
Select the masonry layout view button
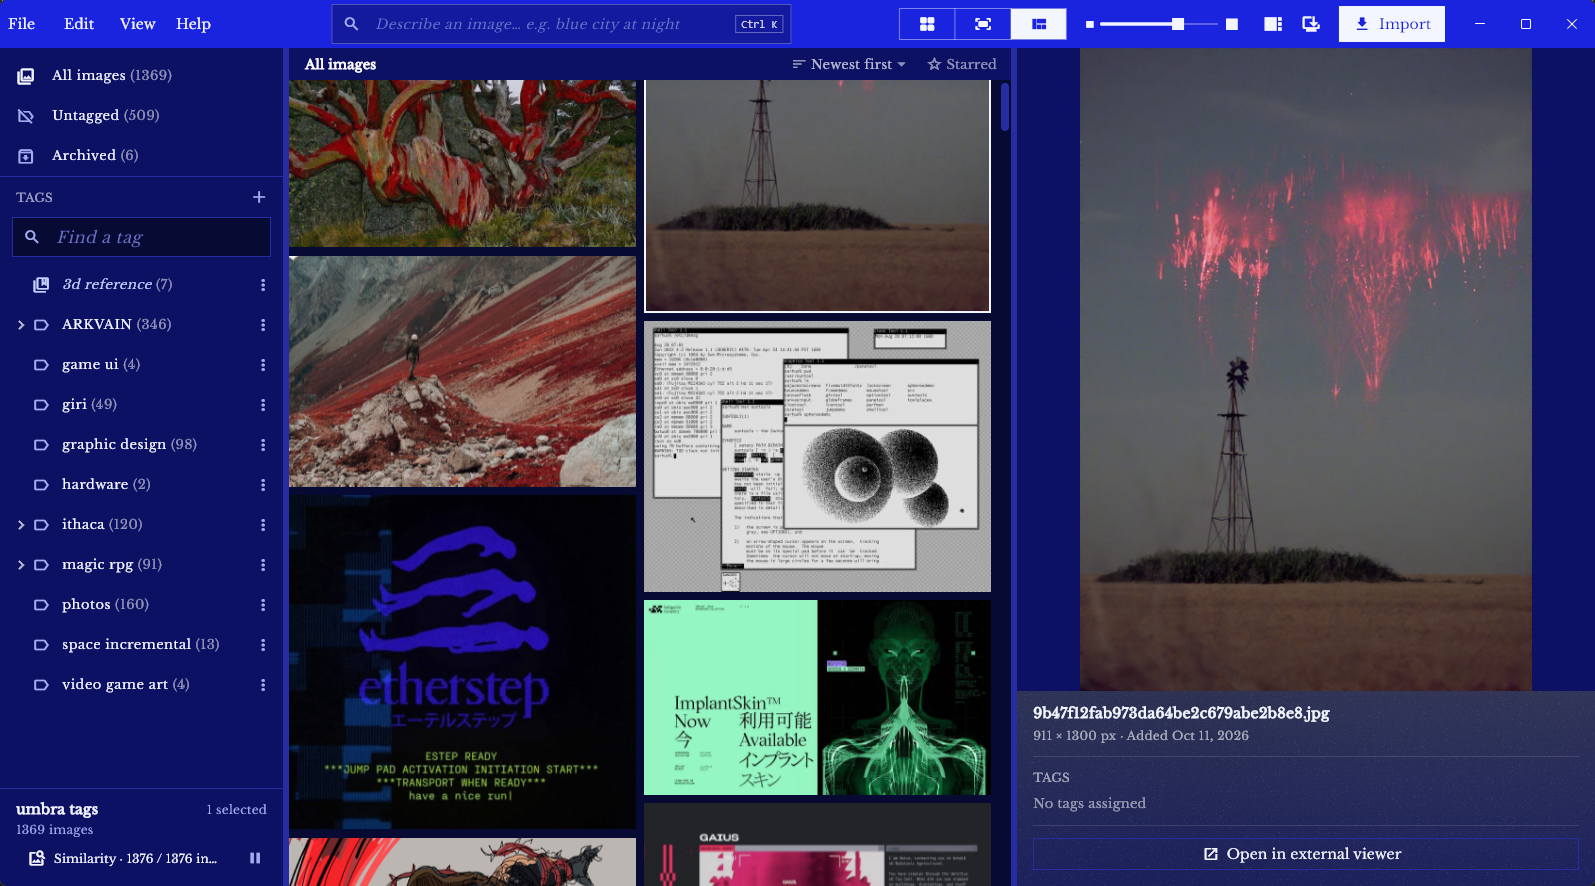pyautogui.click(x=1039, y=24)
